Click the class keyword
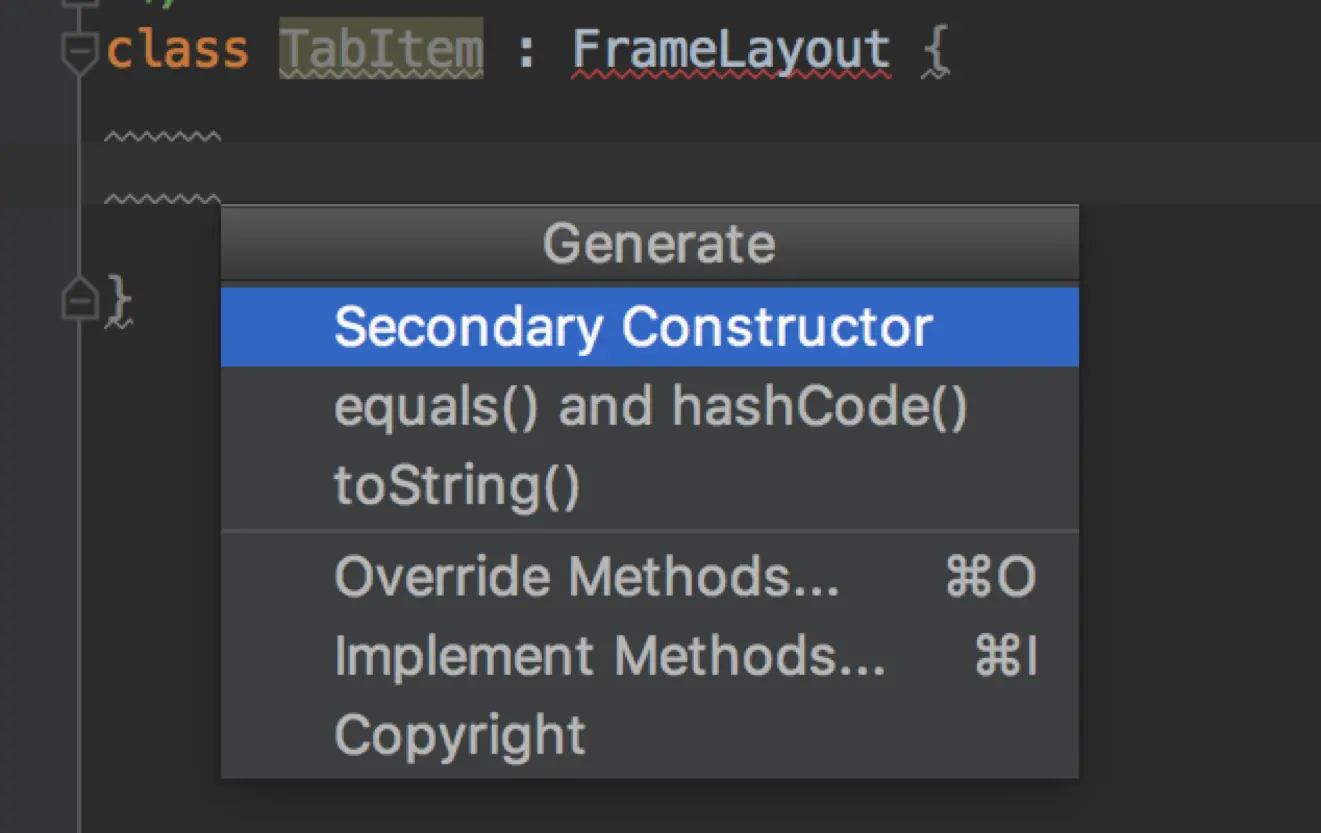This screenshot has width=1321, height=833. 177,50
